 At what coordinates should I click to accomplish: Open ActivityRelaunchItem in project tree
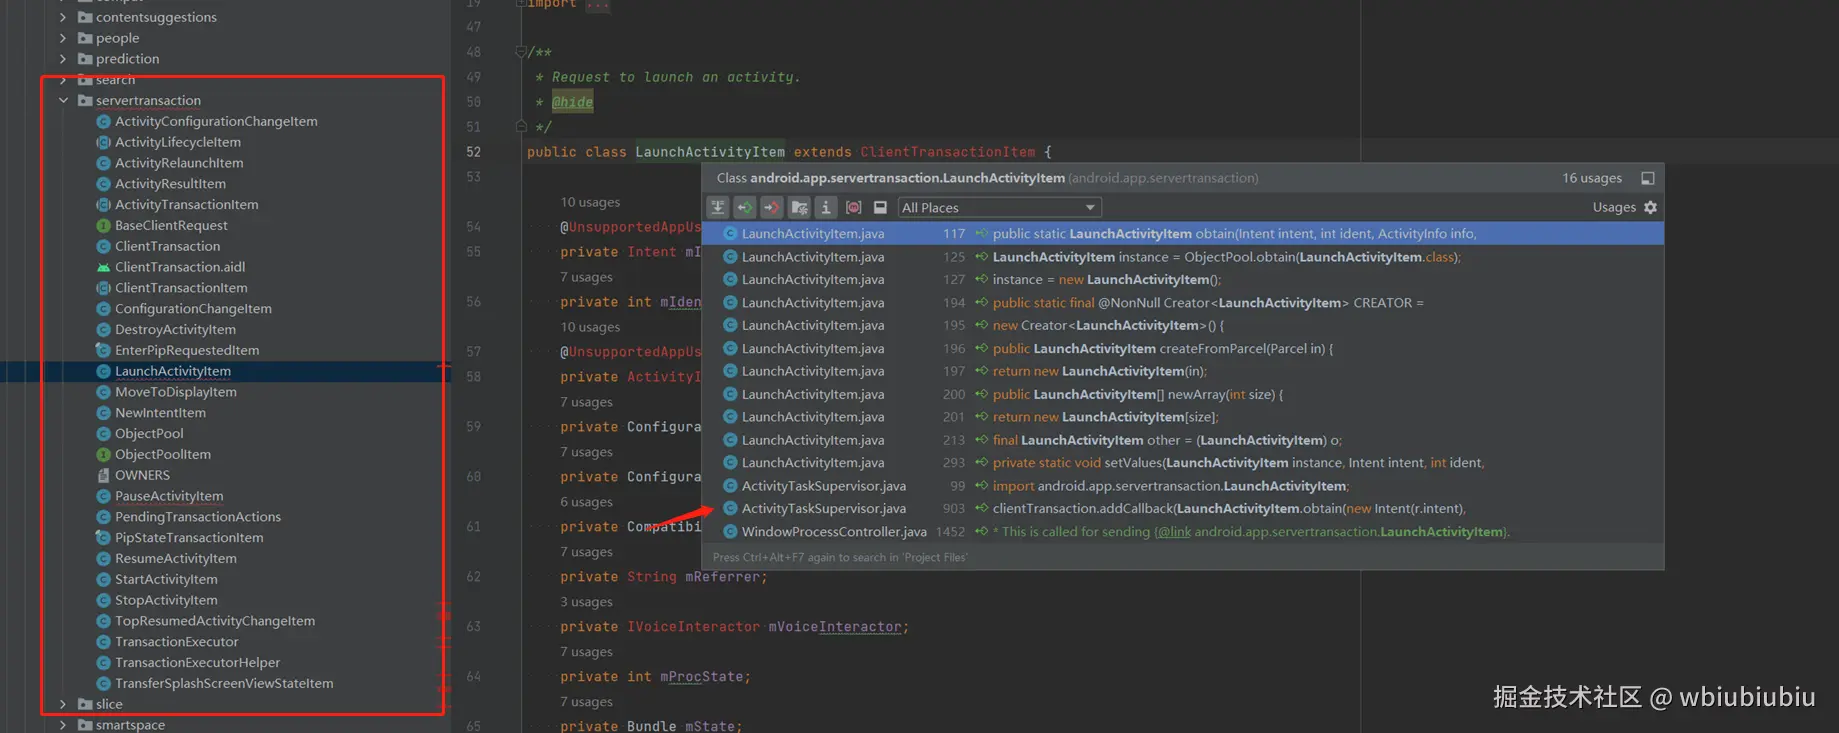179,163
